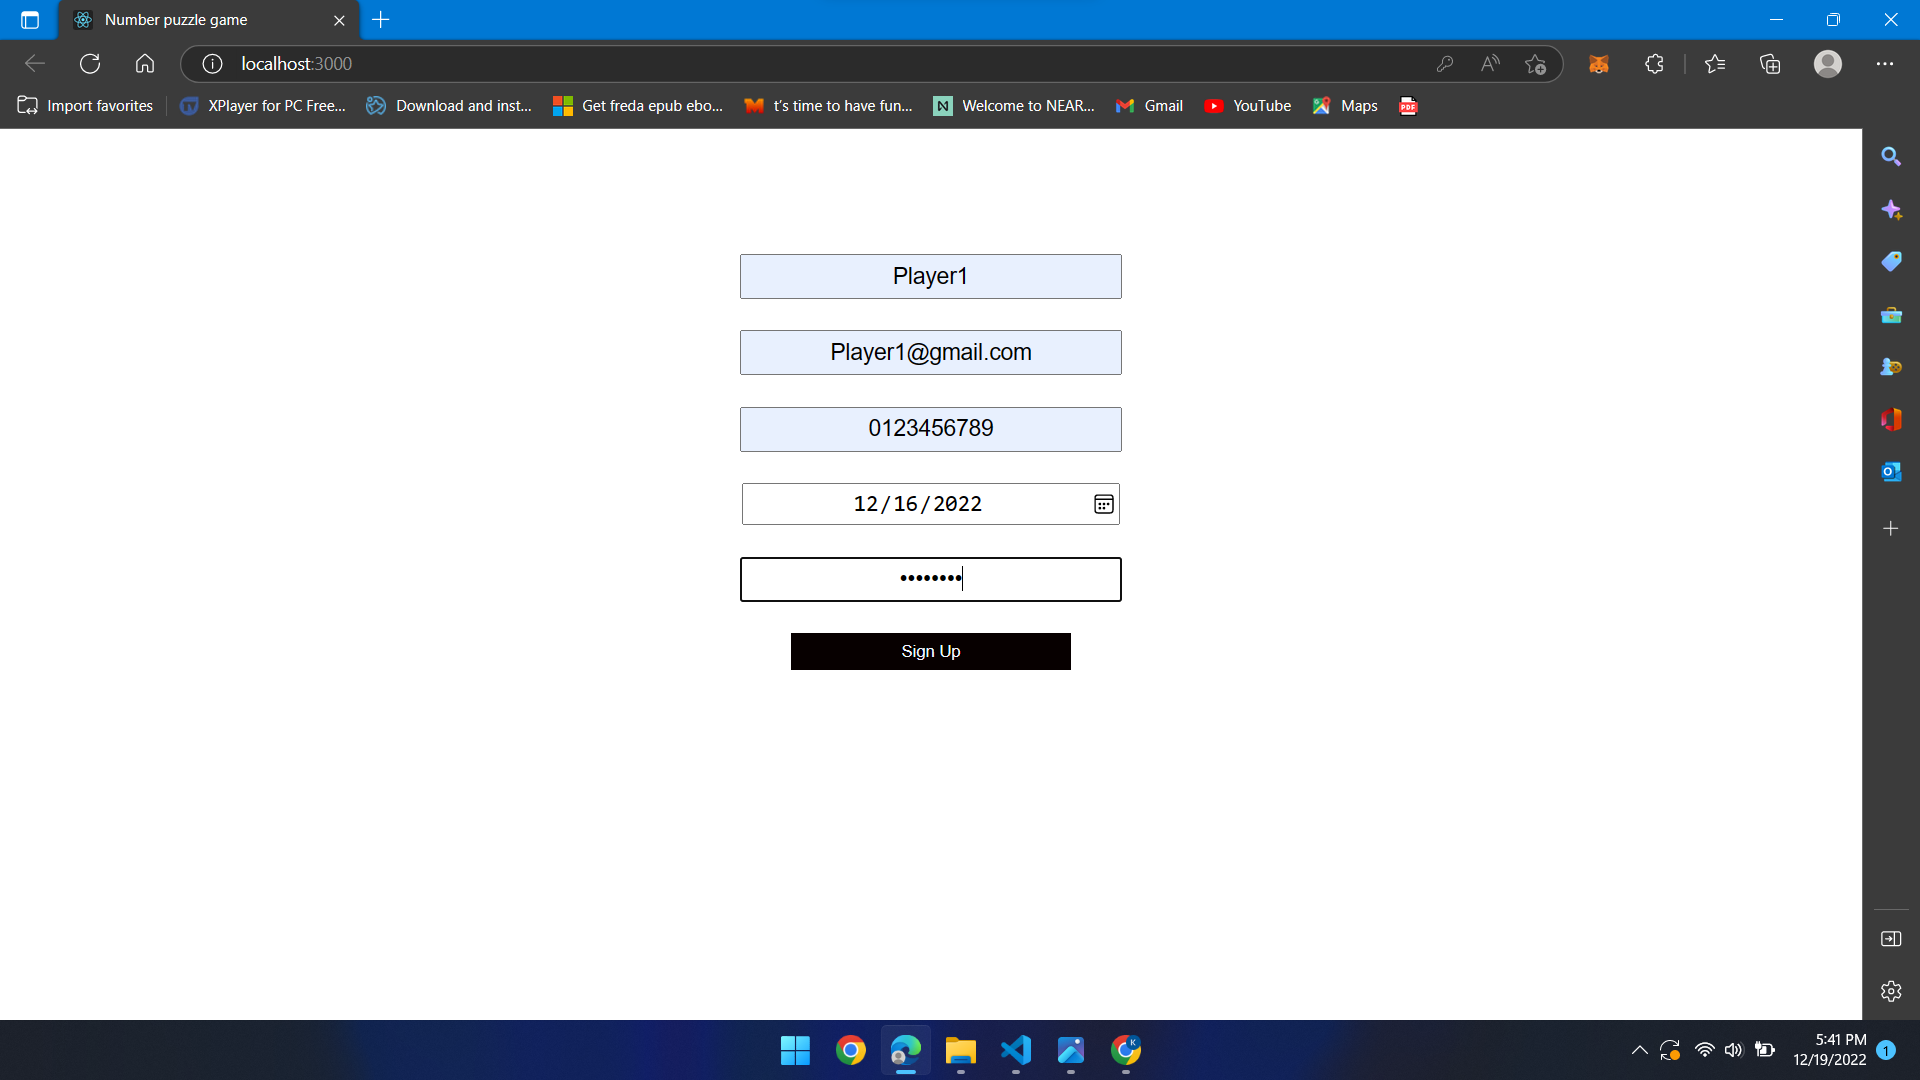
Task: Open the Gmail bookmark
Action: (x=1149, y=105)
